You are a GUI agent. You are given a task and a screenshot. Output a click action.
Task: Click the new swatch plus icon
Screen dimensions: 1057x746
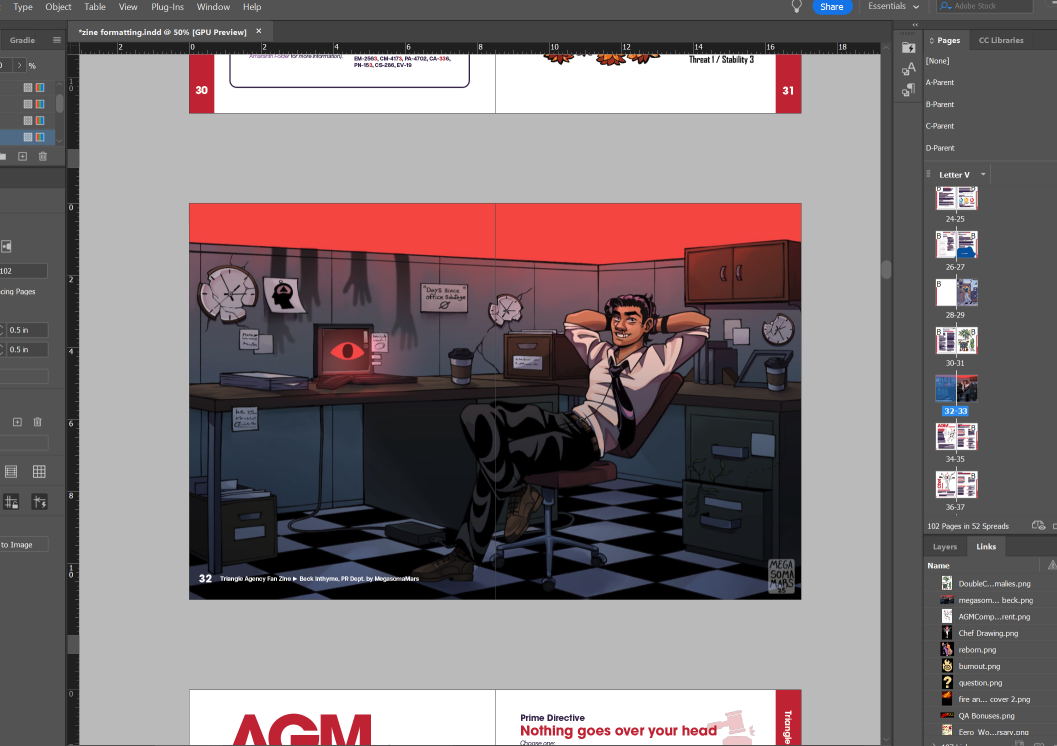tap(22, 156)
